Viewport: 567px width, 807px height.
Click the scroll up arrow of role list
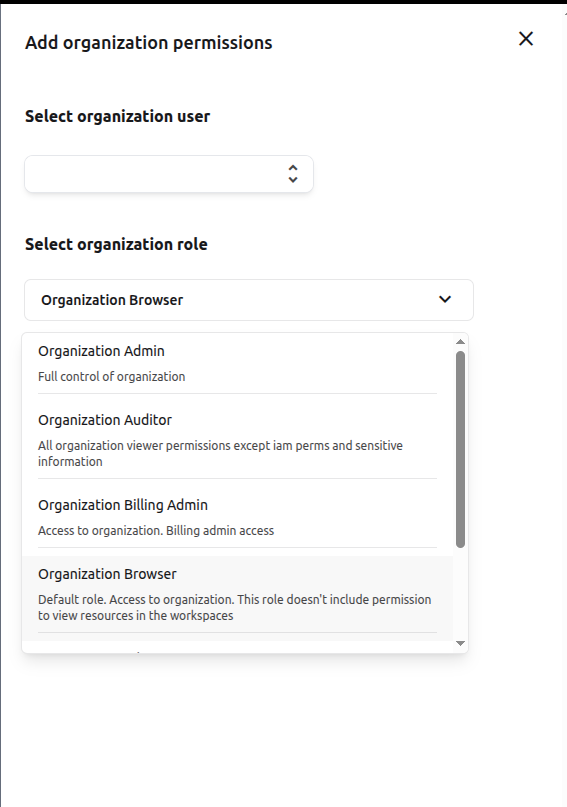click(x=460, y=342)
